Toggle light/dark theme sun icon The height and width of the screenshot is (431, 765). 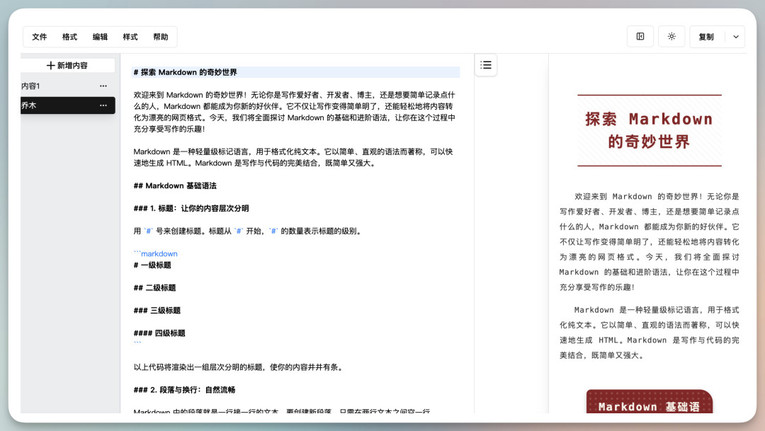(x=672, y=37)
